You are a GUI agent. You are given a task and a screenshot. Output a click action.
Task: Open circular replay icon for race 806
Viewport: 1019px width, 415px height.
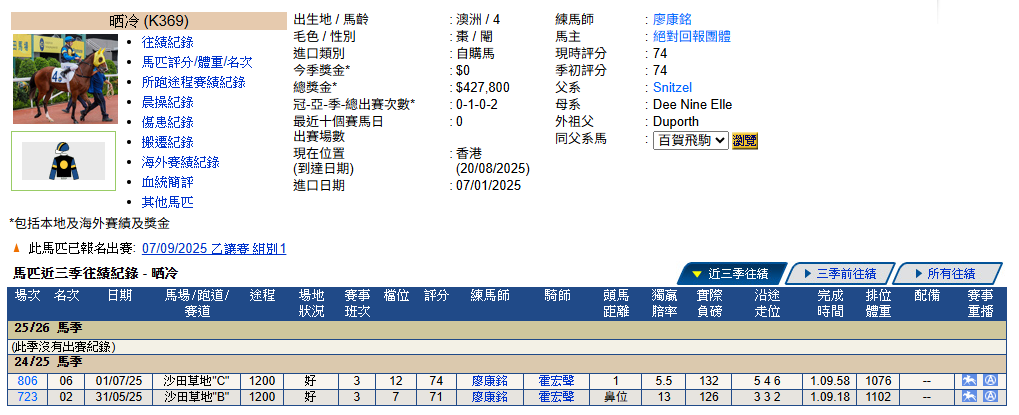click(x=990, y=380)
